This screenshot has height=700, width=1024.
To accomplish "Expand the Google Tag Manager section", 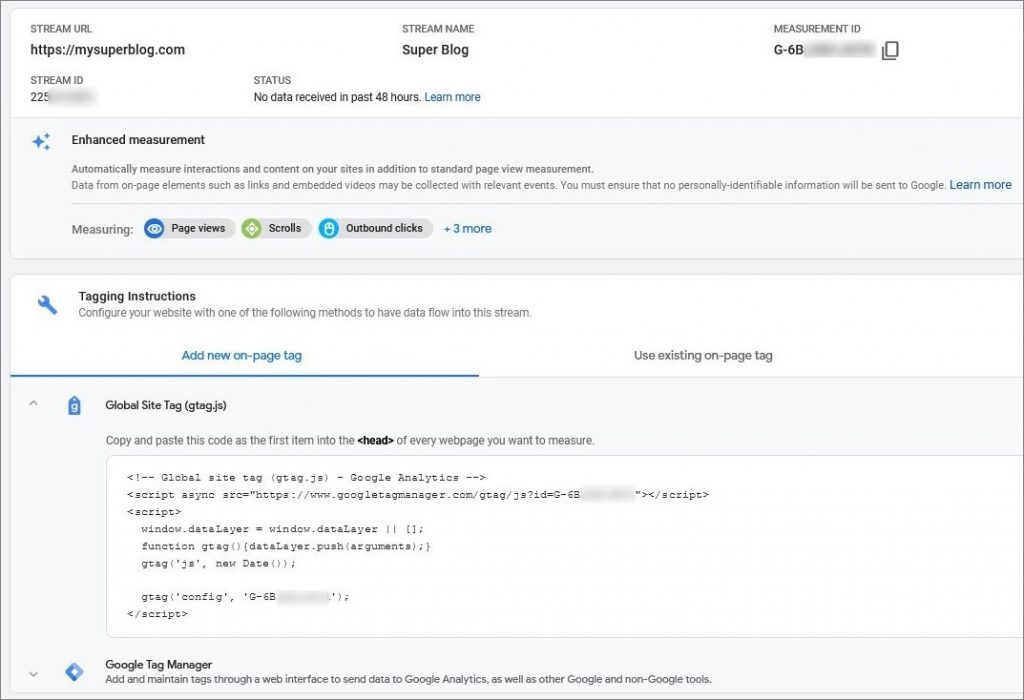I will pos(33,674).
